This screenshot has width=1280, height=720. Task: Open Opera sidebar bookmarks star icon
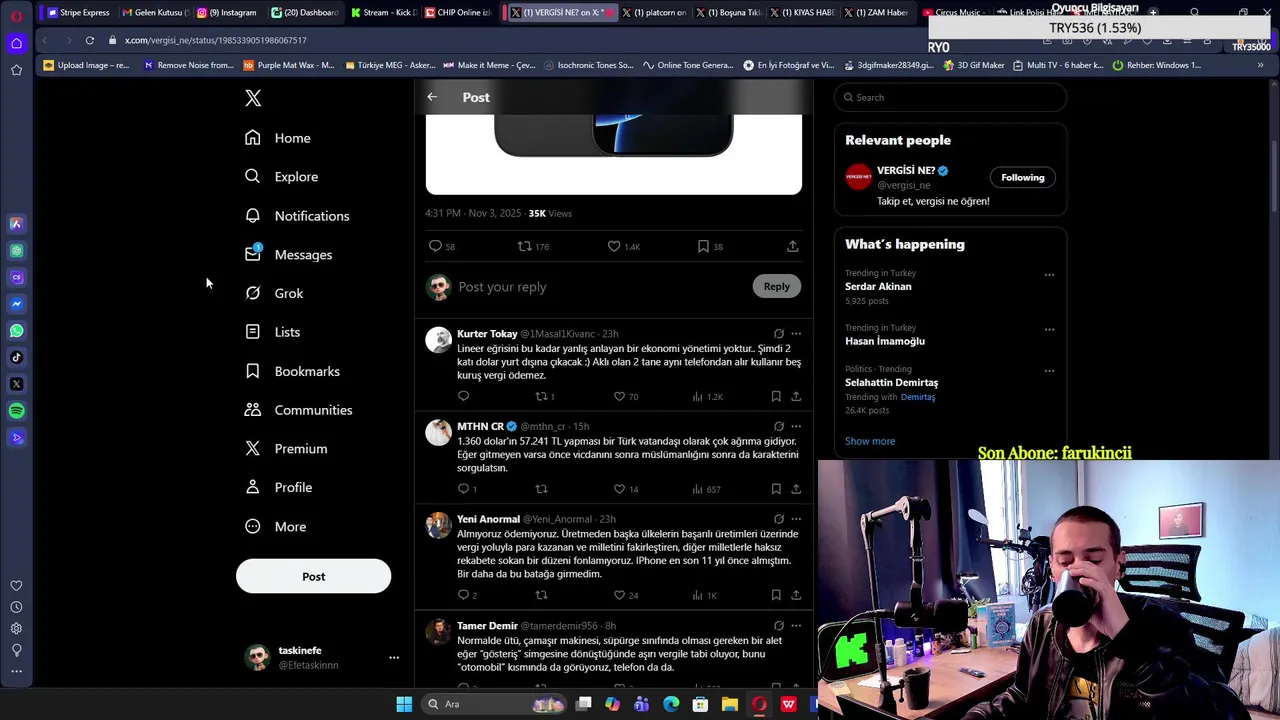pos(16,70)
